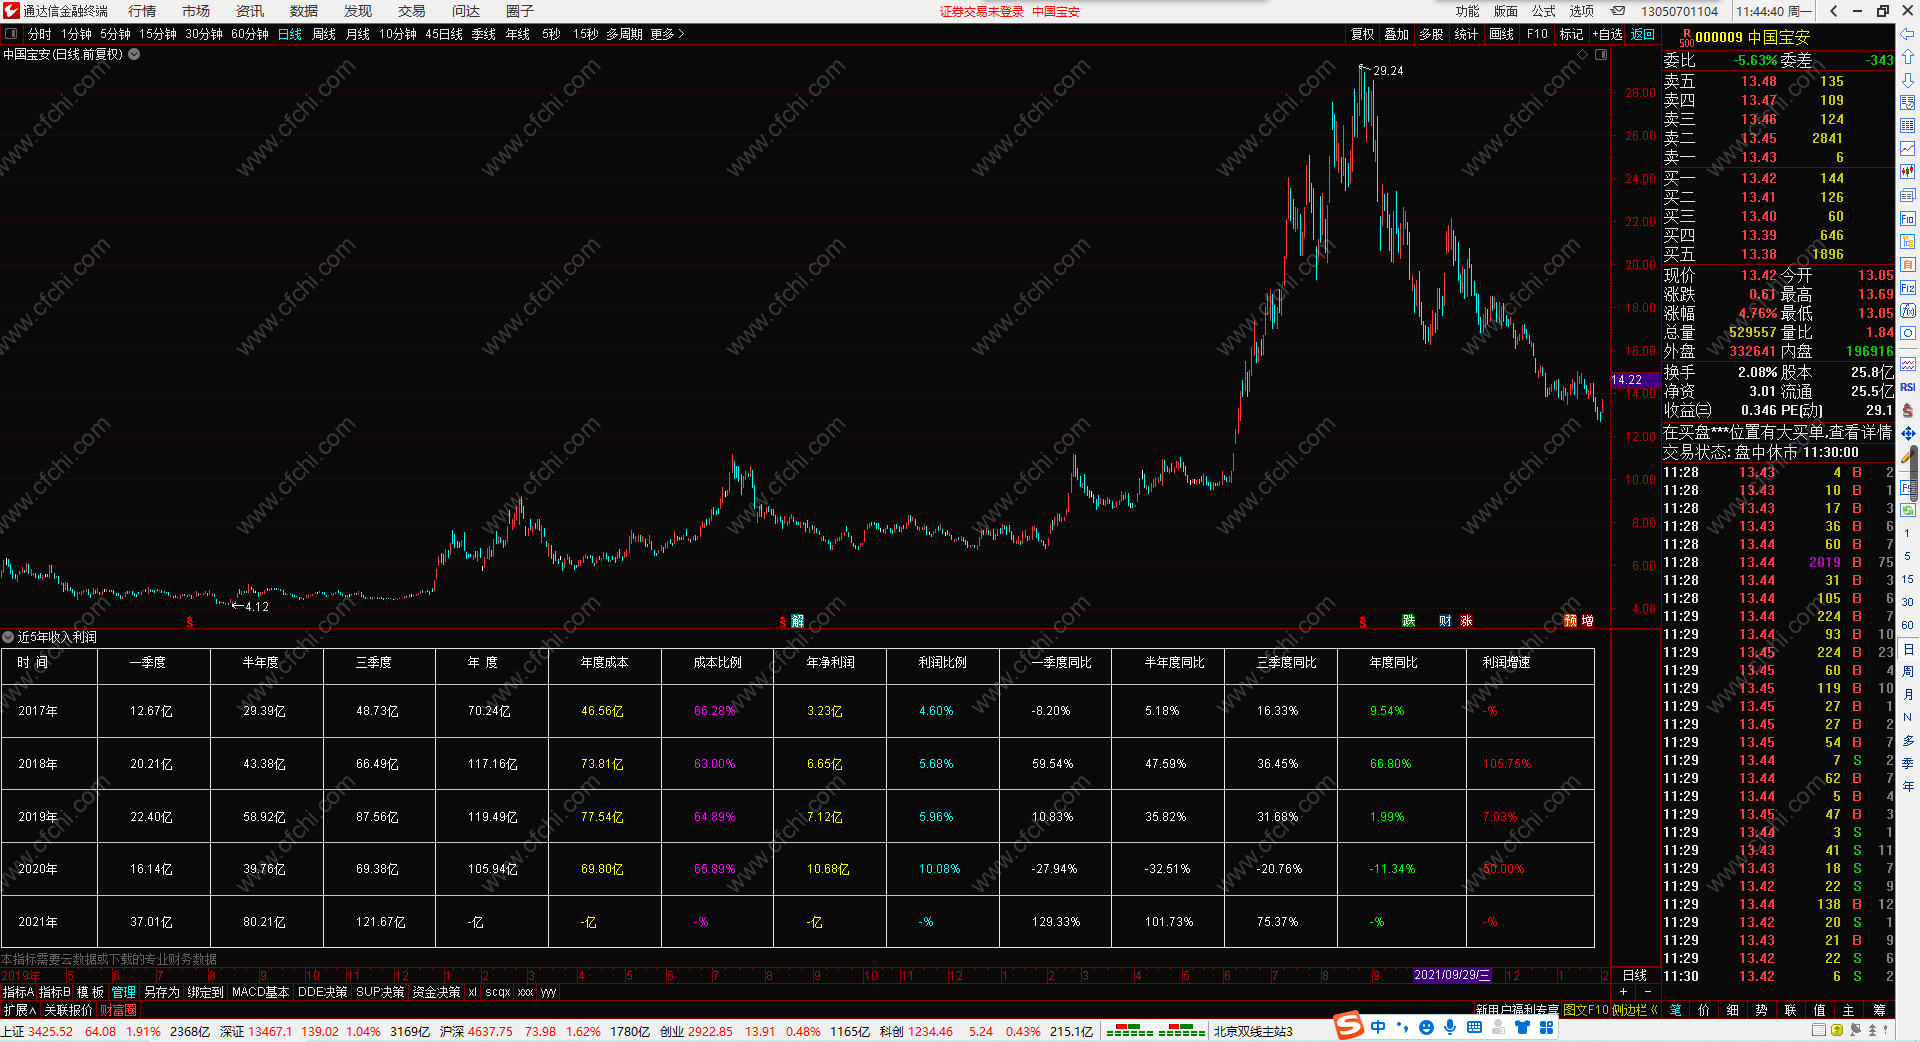The height and width of the screenshot is (1042, 1920).
Task: Open the F10 company info button
Action: click(1537, 34)
